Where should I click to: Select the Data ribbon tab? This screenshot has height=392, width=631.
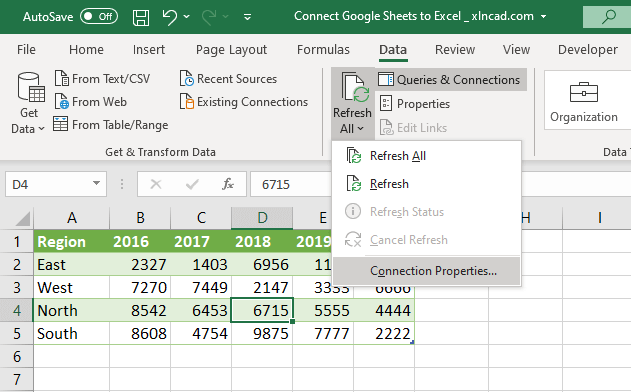tap(393, 50)
